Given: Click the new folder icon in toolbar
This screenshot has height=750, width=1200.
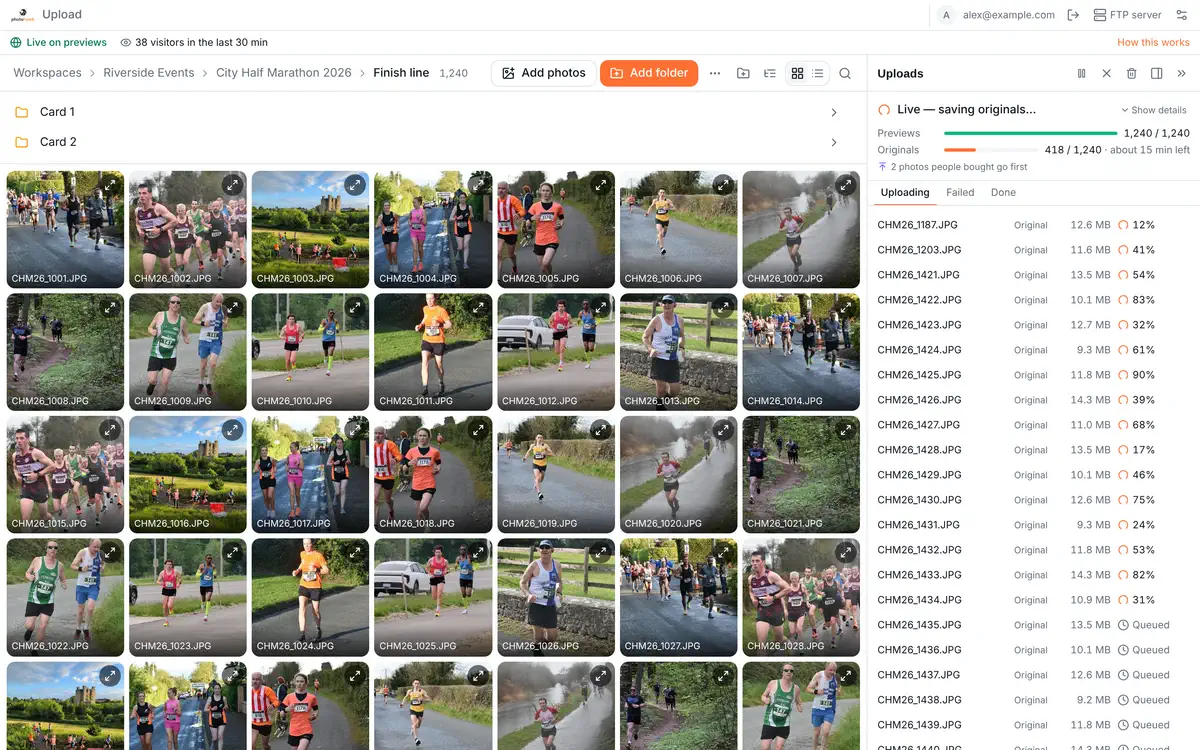Looking at the screenshot, I should point(743,73).
